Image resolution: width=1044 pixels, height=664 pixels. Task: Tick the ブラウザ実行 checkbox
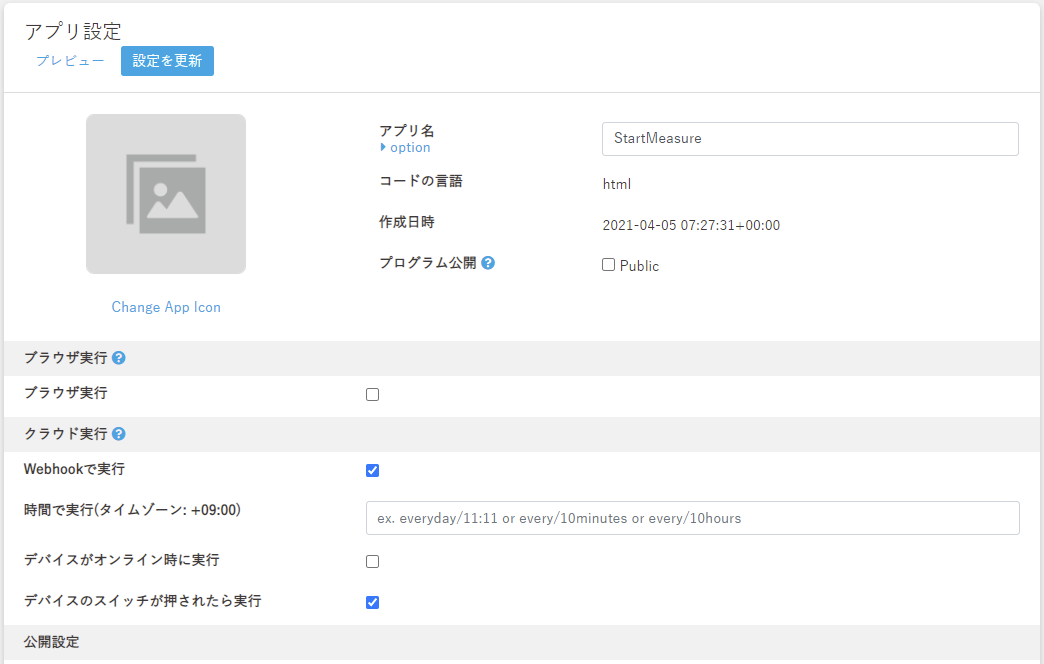pyautogui.click(x=372, y=395)
